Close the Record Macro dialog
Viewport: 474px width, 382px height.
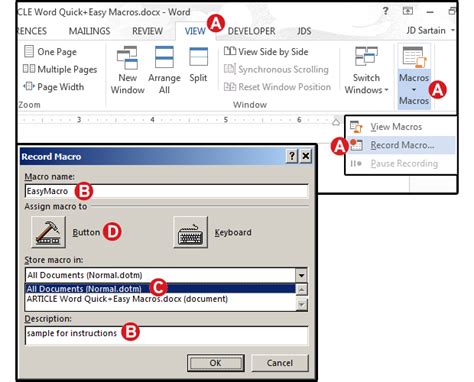point(306,156)
